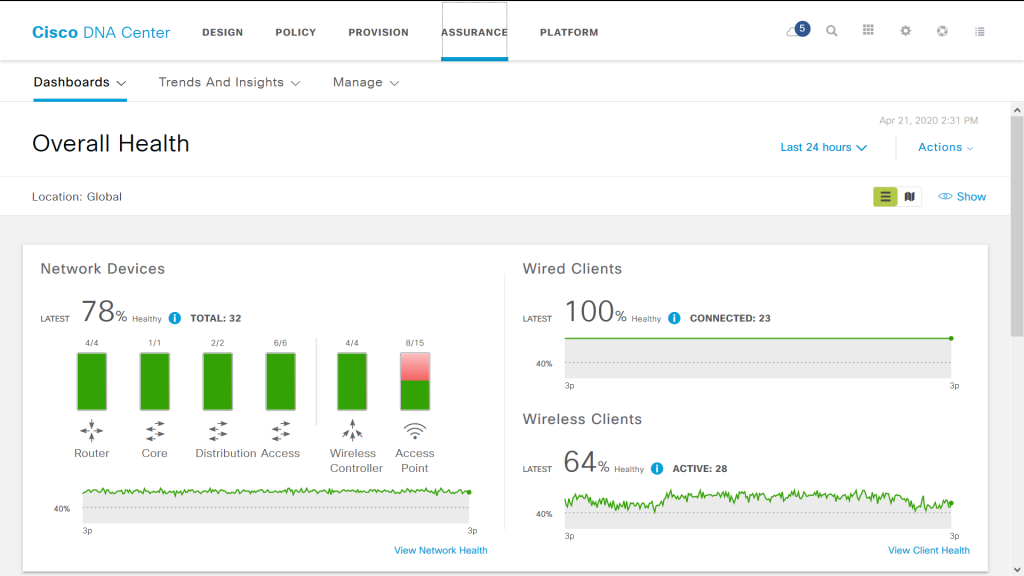1024x576 pixels.
Task: Click the Distribution switch icon
Action: 217,431
